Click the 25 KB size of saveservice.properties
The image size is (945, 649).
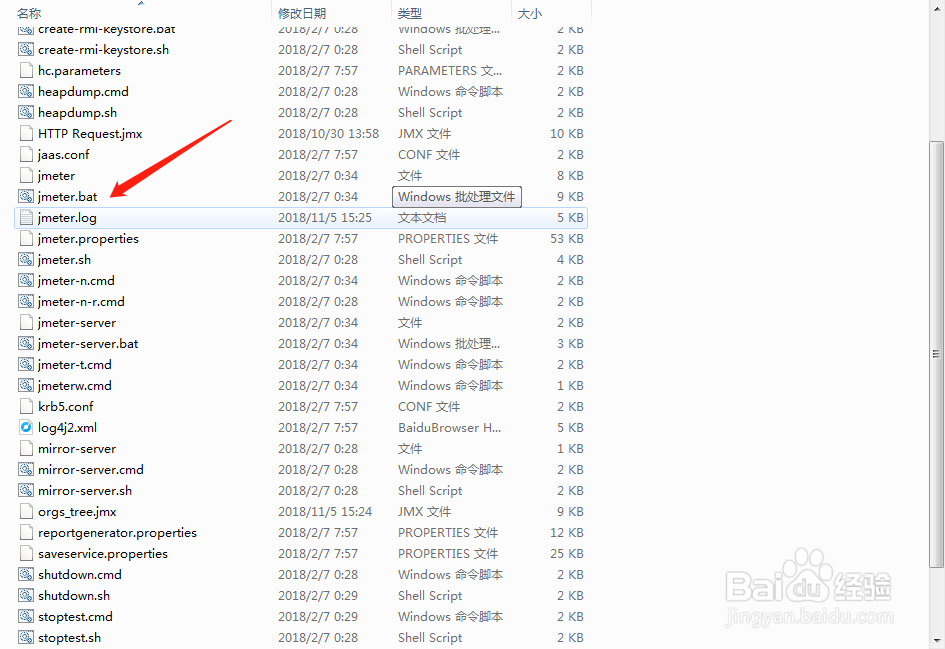(x=567, y=554)
